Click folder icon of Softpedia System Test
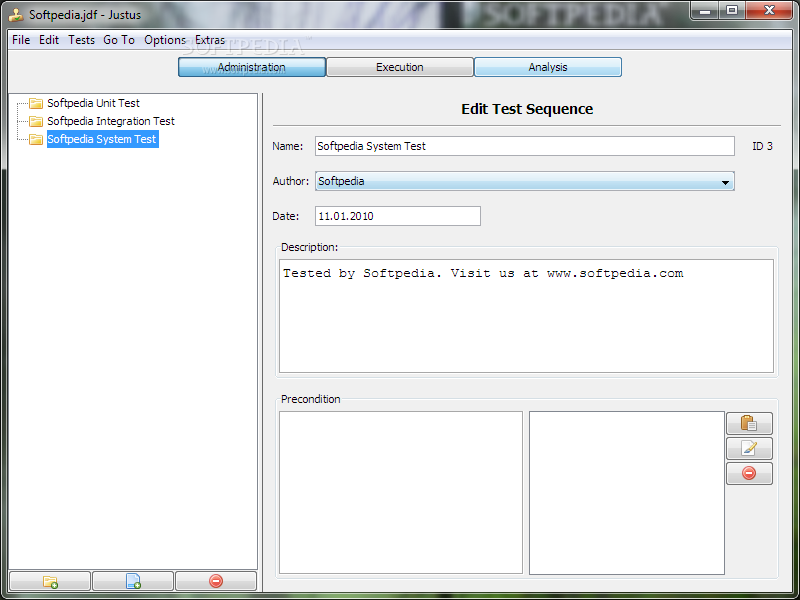800x600 pixels. pos(36,139)
